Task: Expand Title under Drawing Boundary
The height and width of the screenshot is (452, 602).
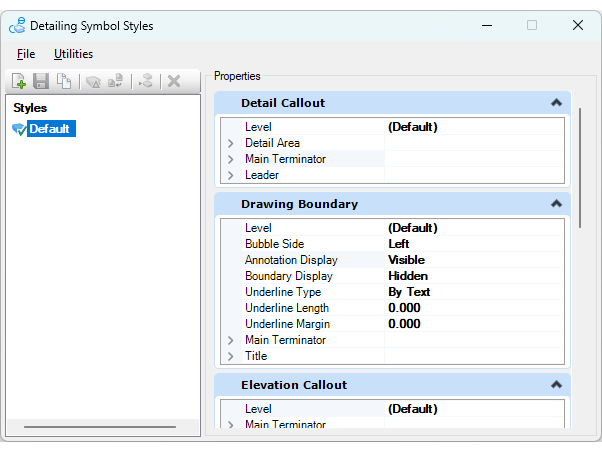Action: click(x=230, y=356)
